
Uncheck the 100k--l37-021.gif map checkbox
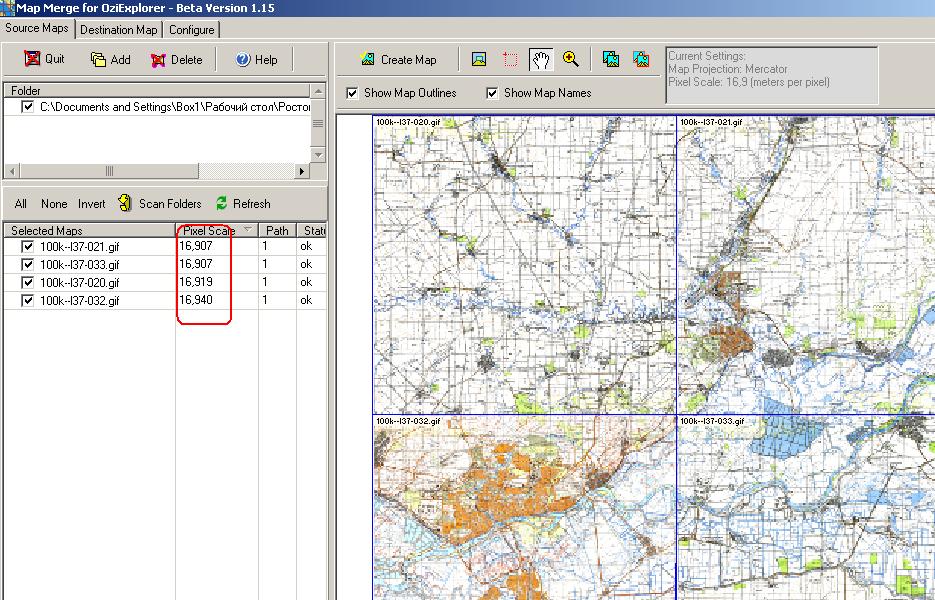[x=28, y=247]
